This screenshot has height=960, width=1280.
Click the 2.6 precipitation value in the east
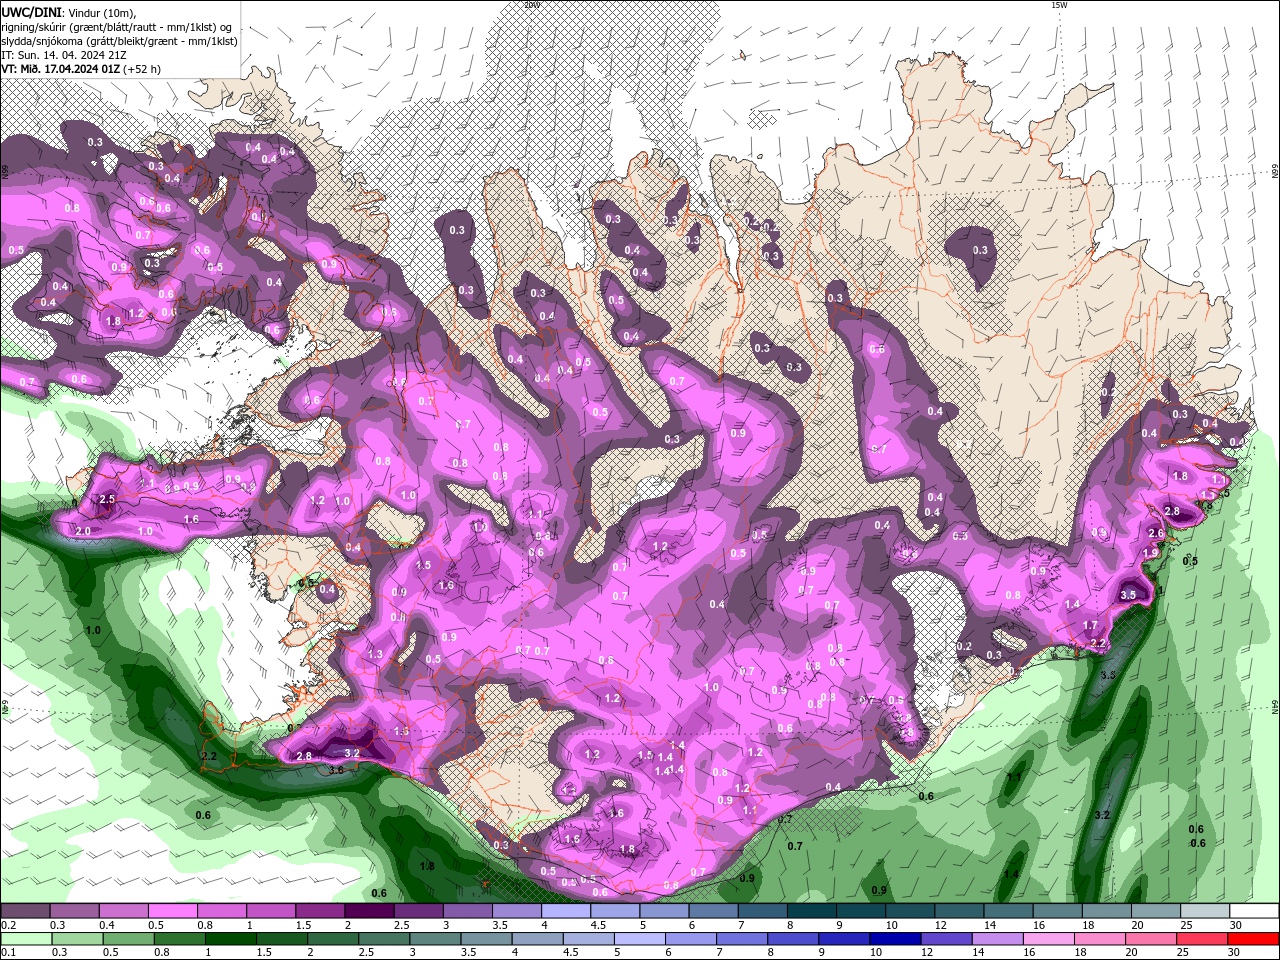1156,534
